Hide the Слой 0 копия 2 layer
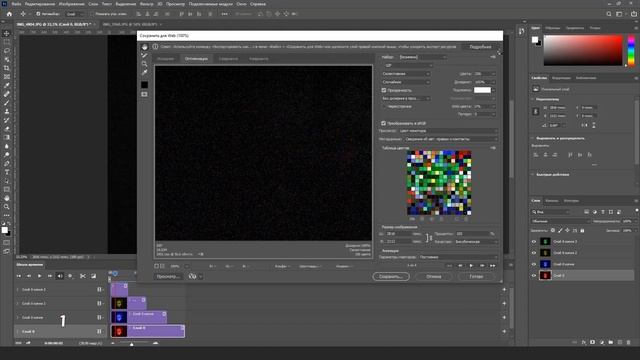 click(534, 253)
